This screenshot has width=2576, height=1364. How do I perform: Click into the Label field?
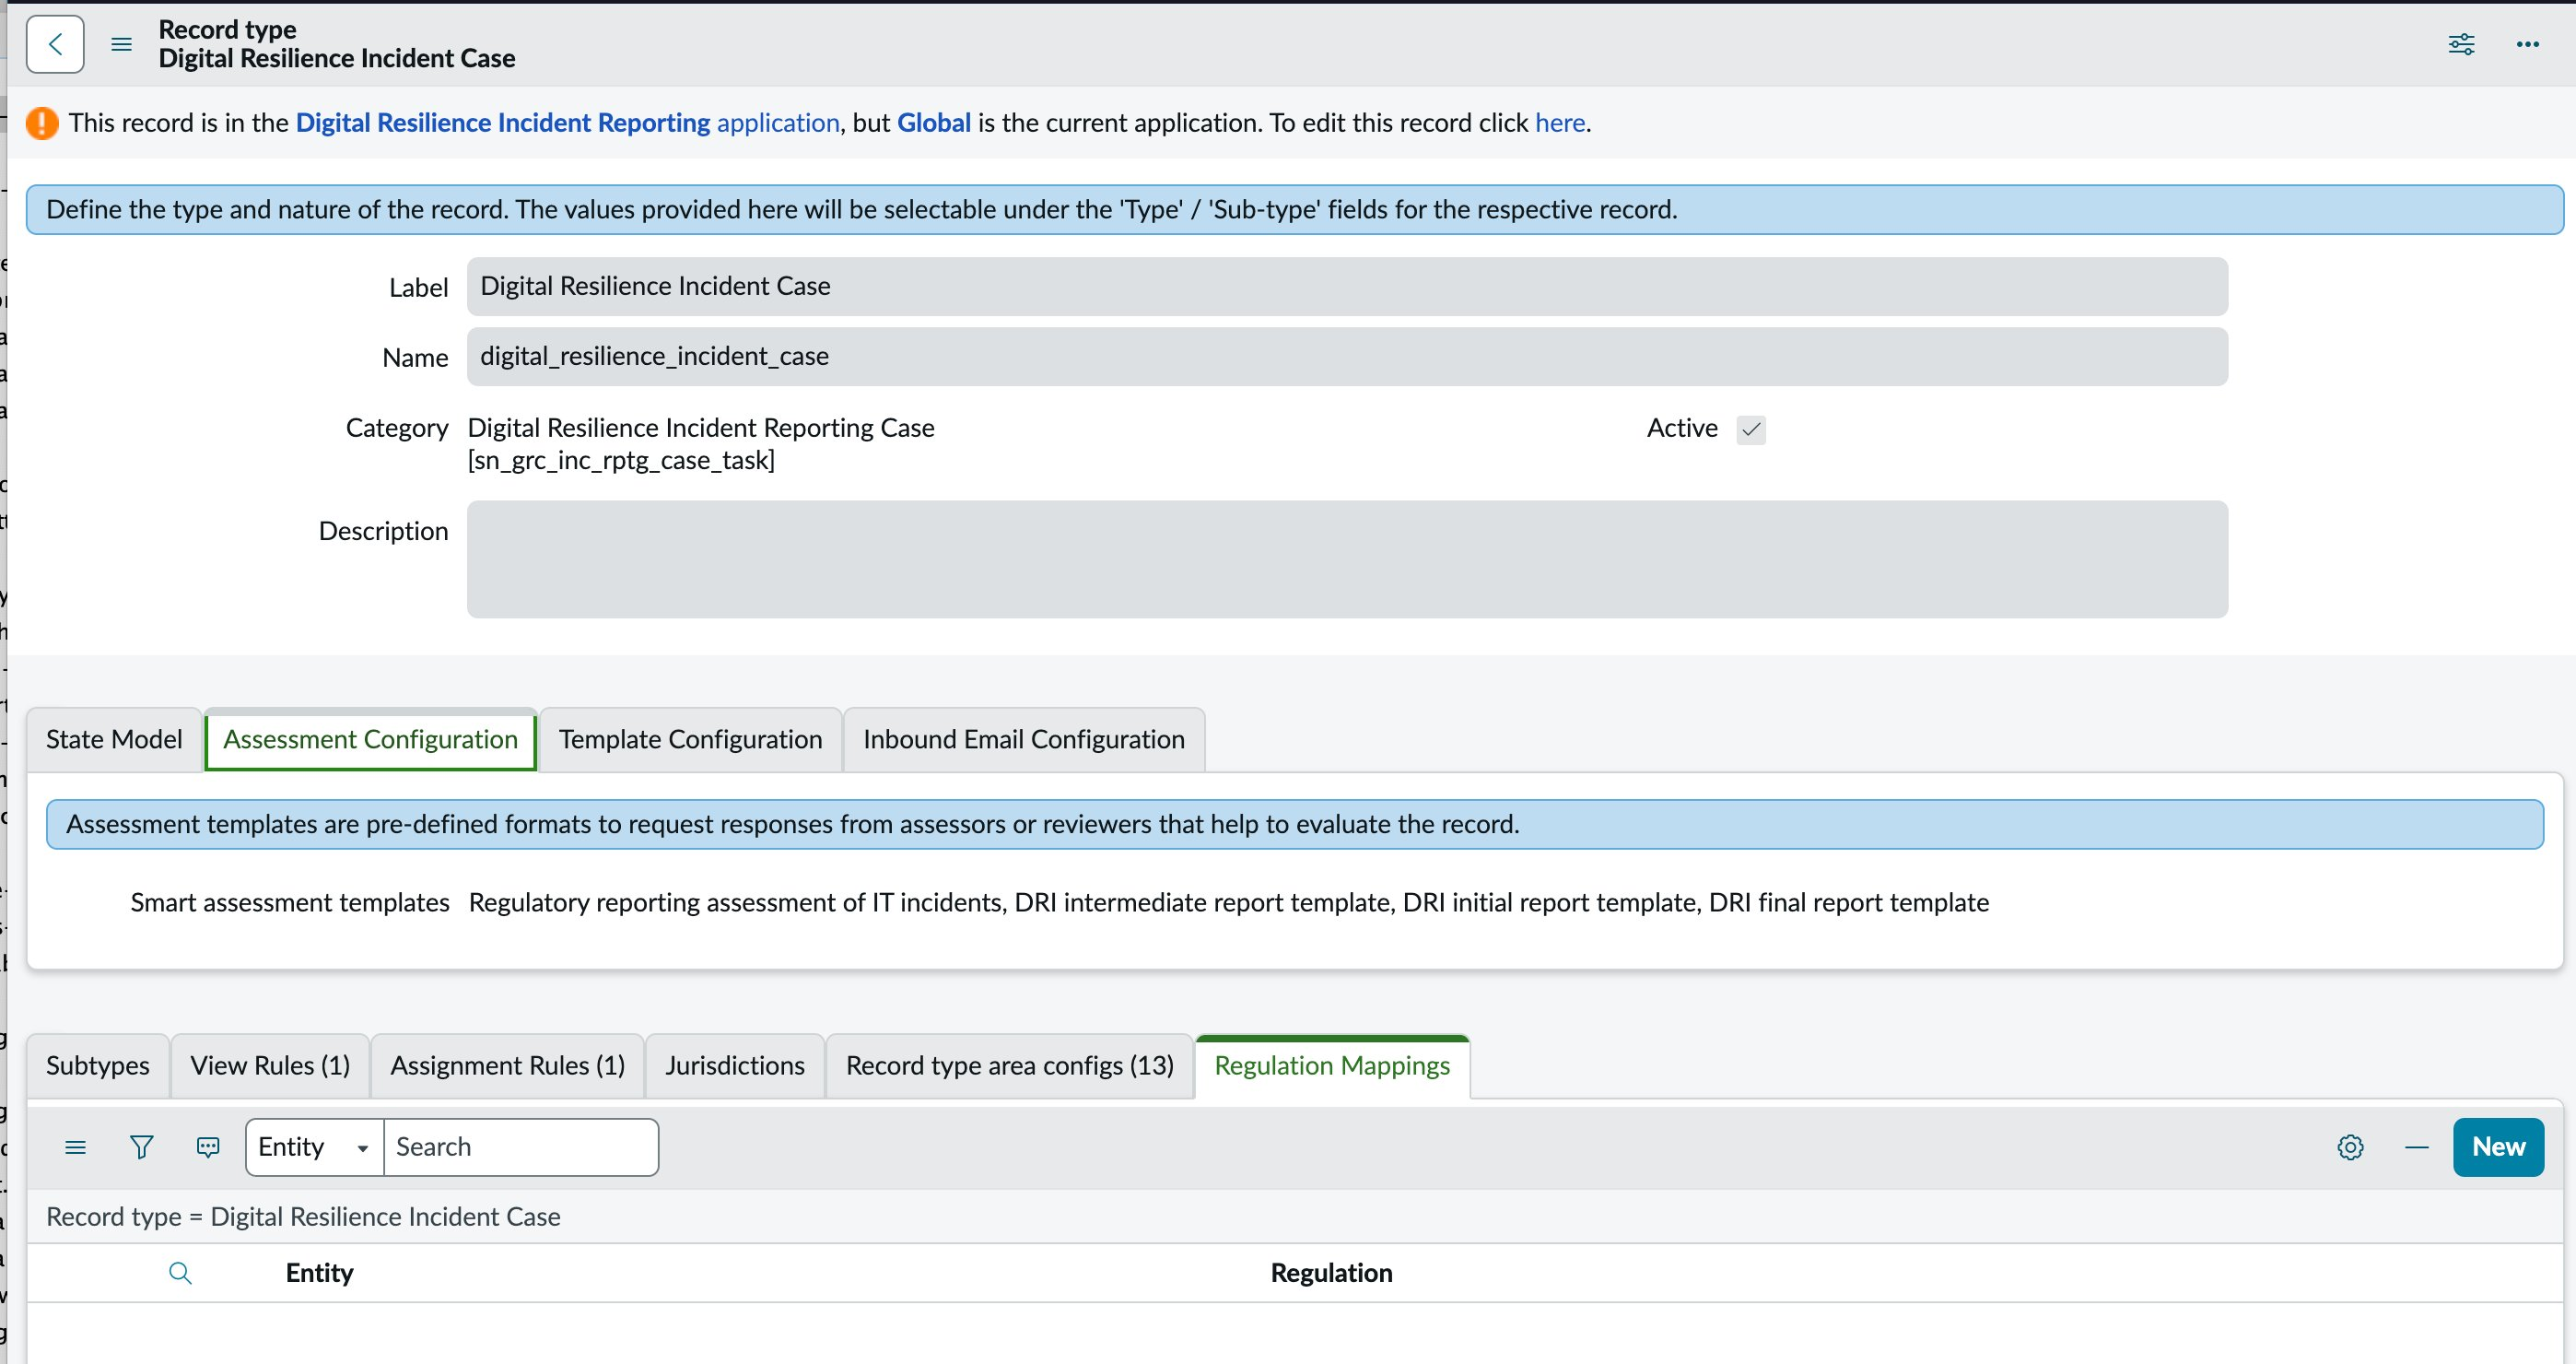tap(1346, 286)
